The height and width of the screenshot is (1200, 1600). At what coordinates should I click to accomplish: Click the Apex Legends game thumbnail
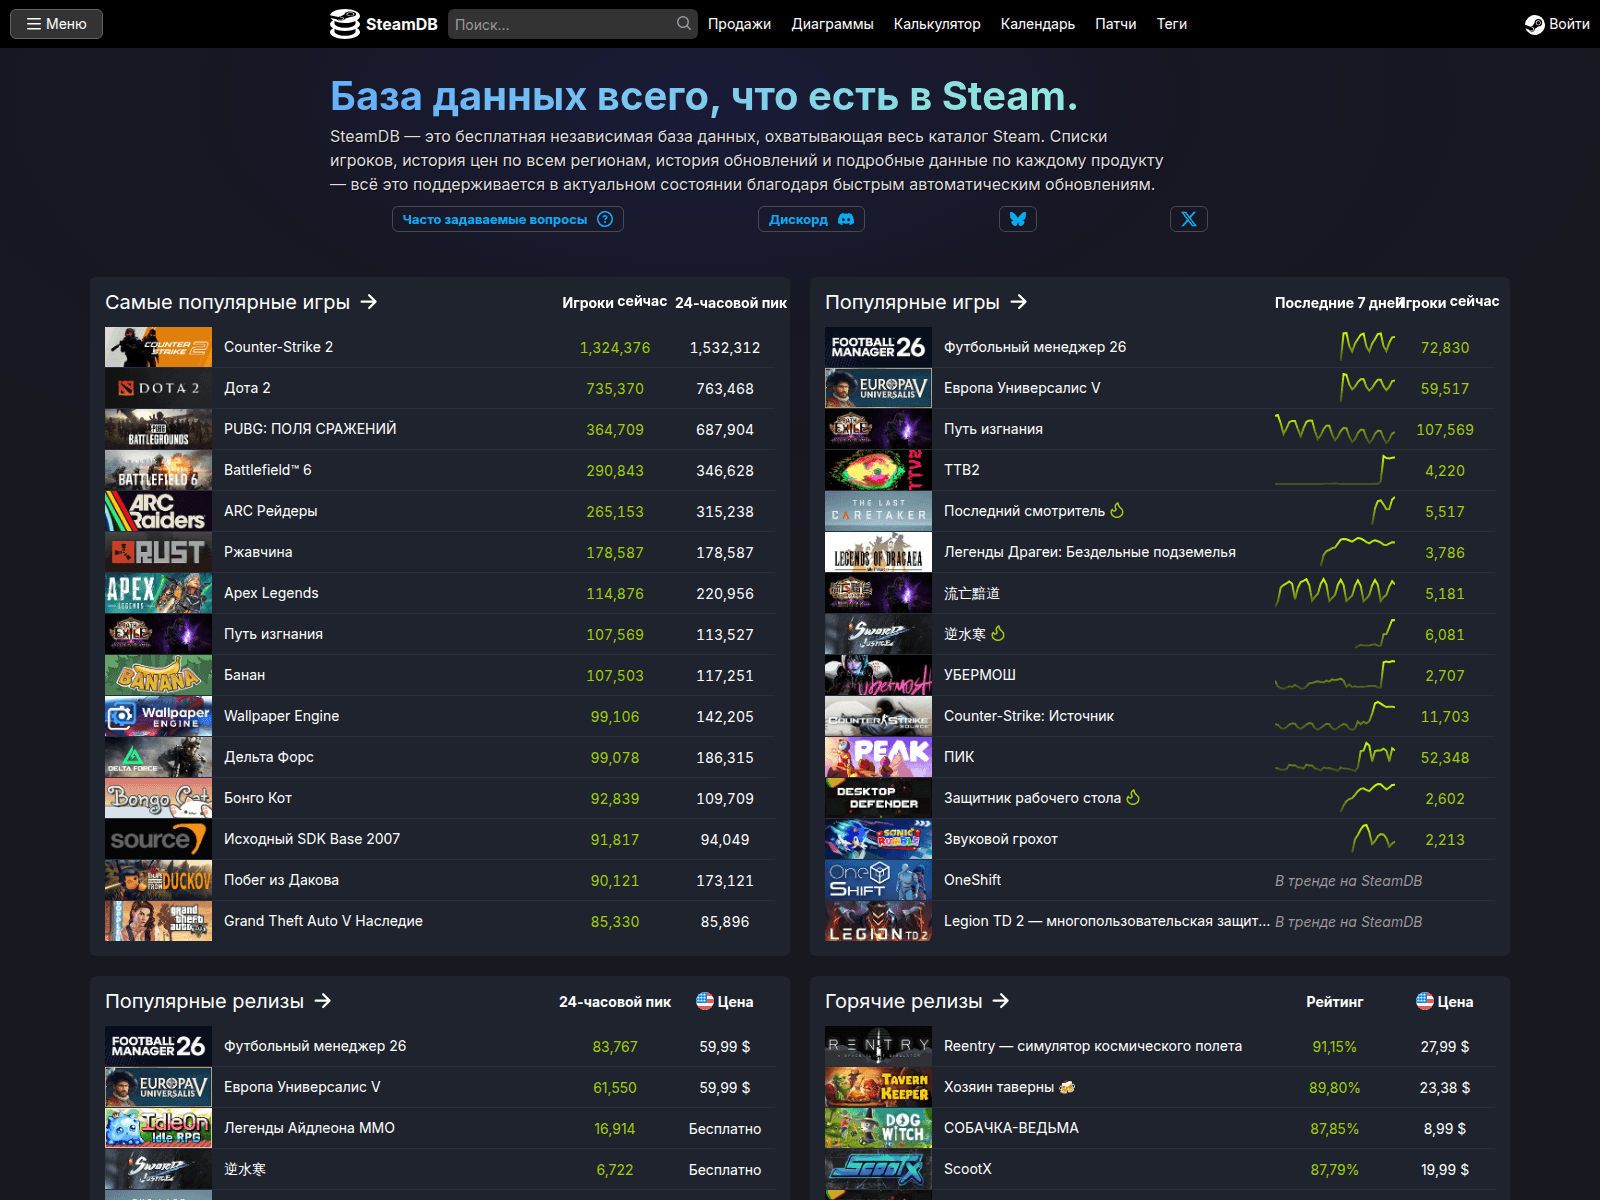tap(158, 593)
